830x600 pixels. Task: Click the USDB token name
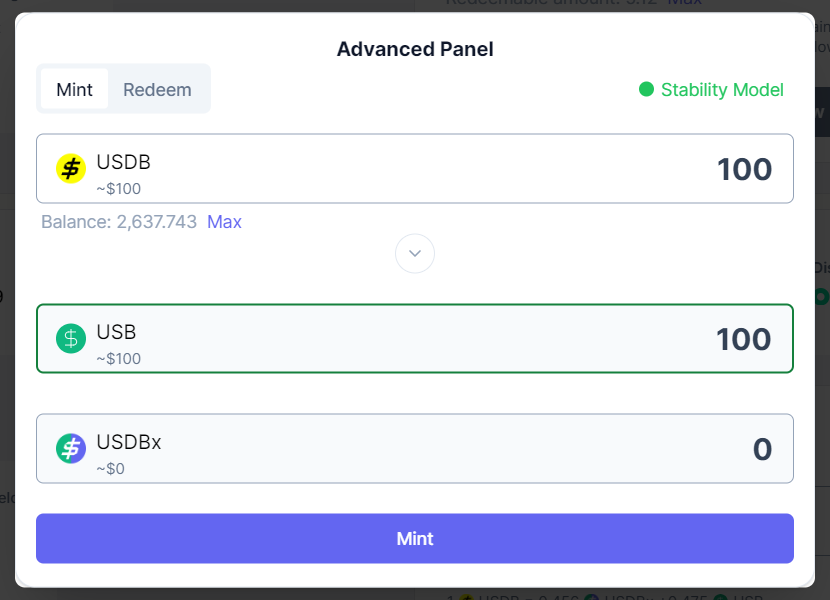pos(124,162)
